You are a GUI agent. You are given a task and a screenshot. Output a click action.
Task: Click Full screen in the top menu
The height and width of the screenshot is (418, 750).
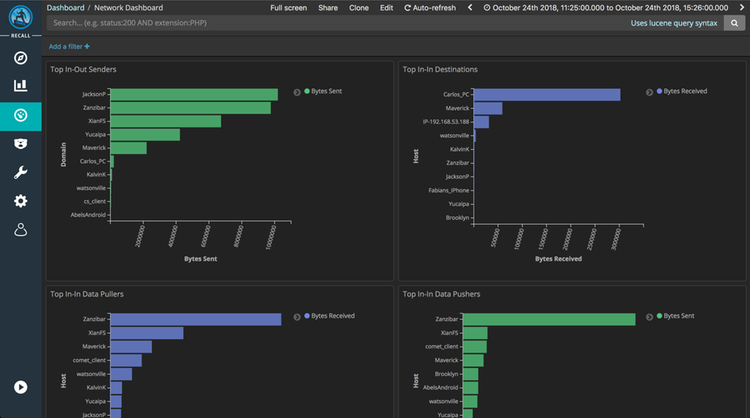pos(289,7)
